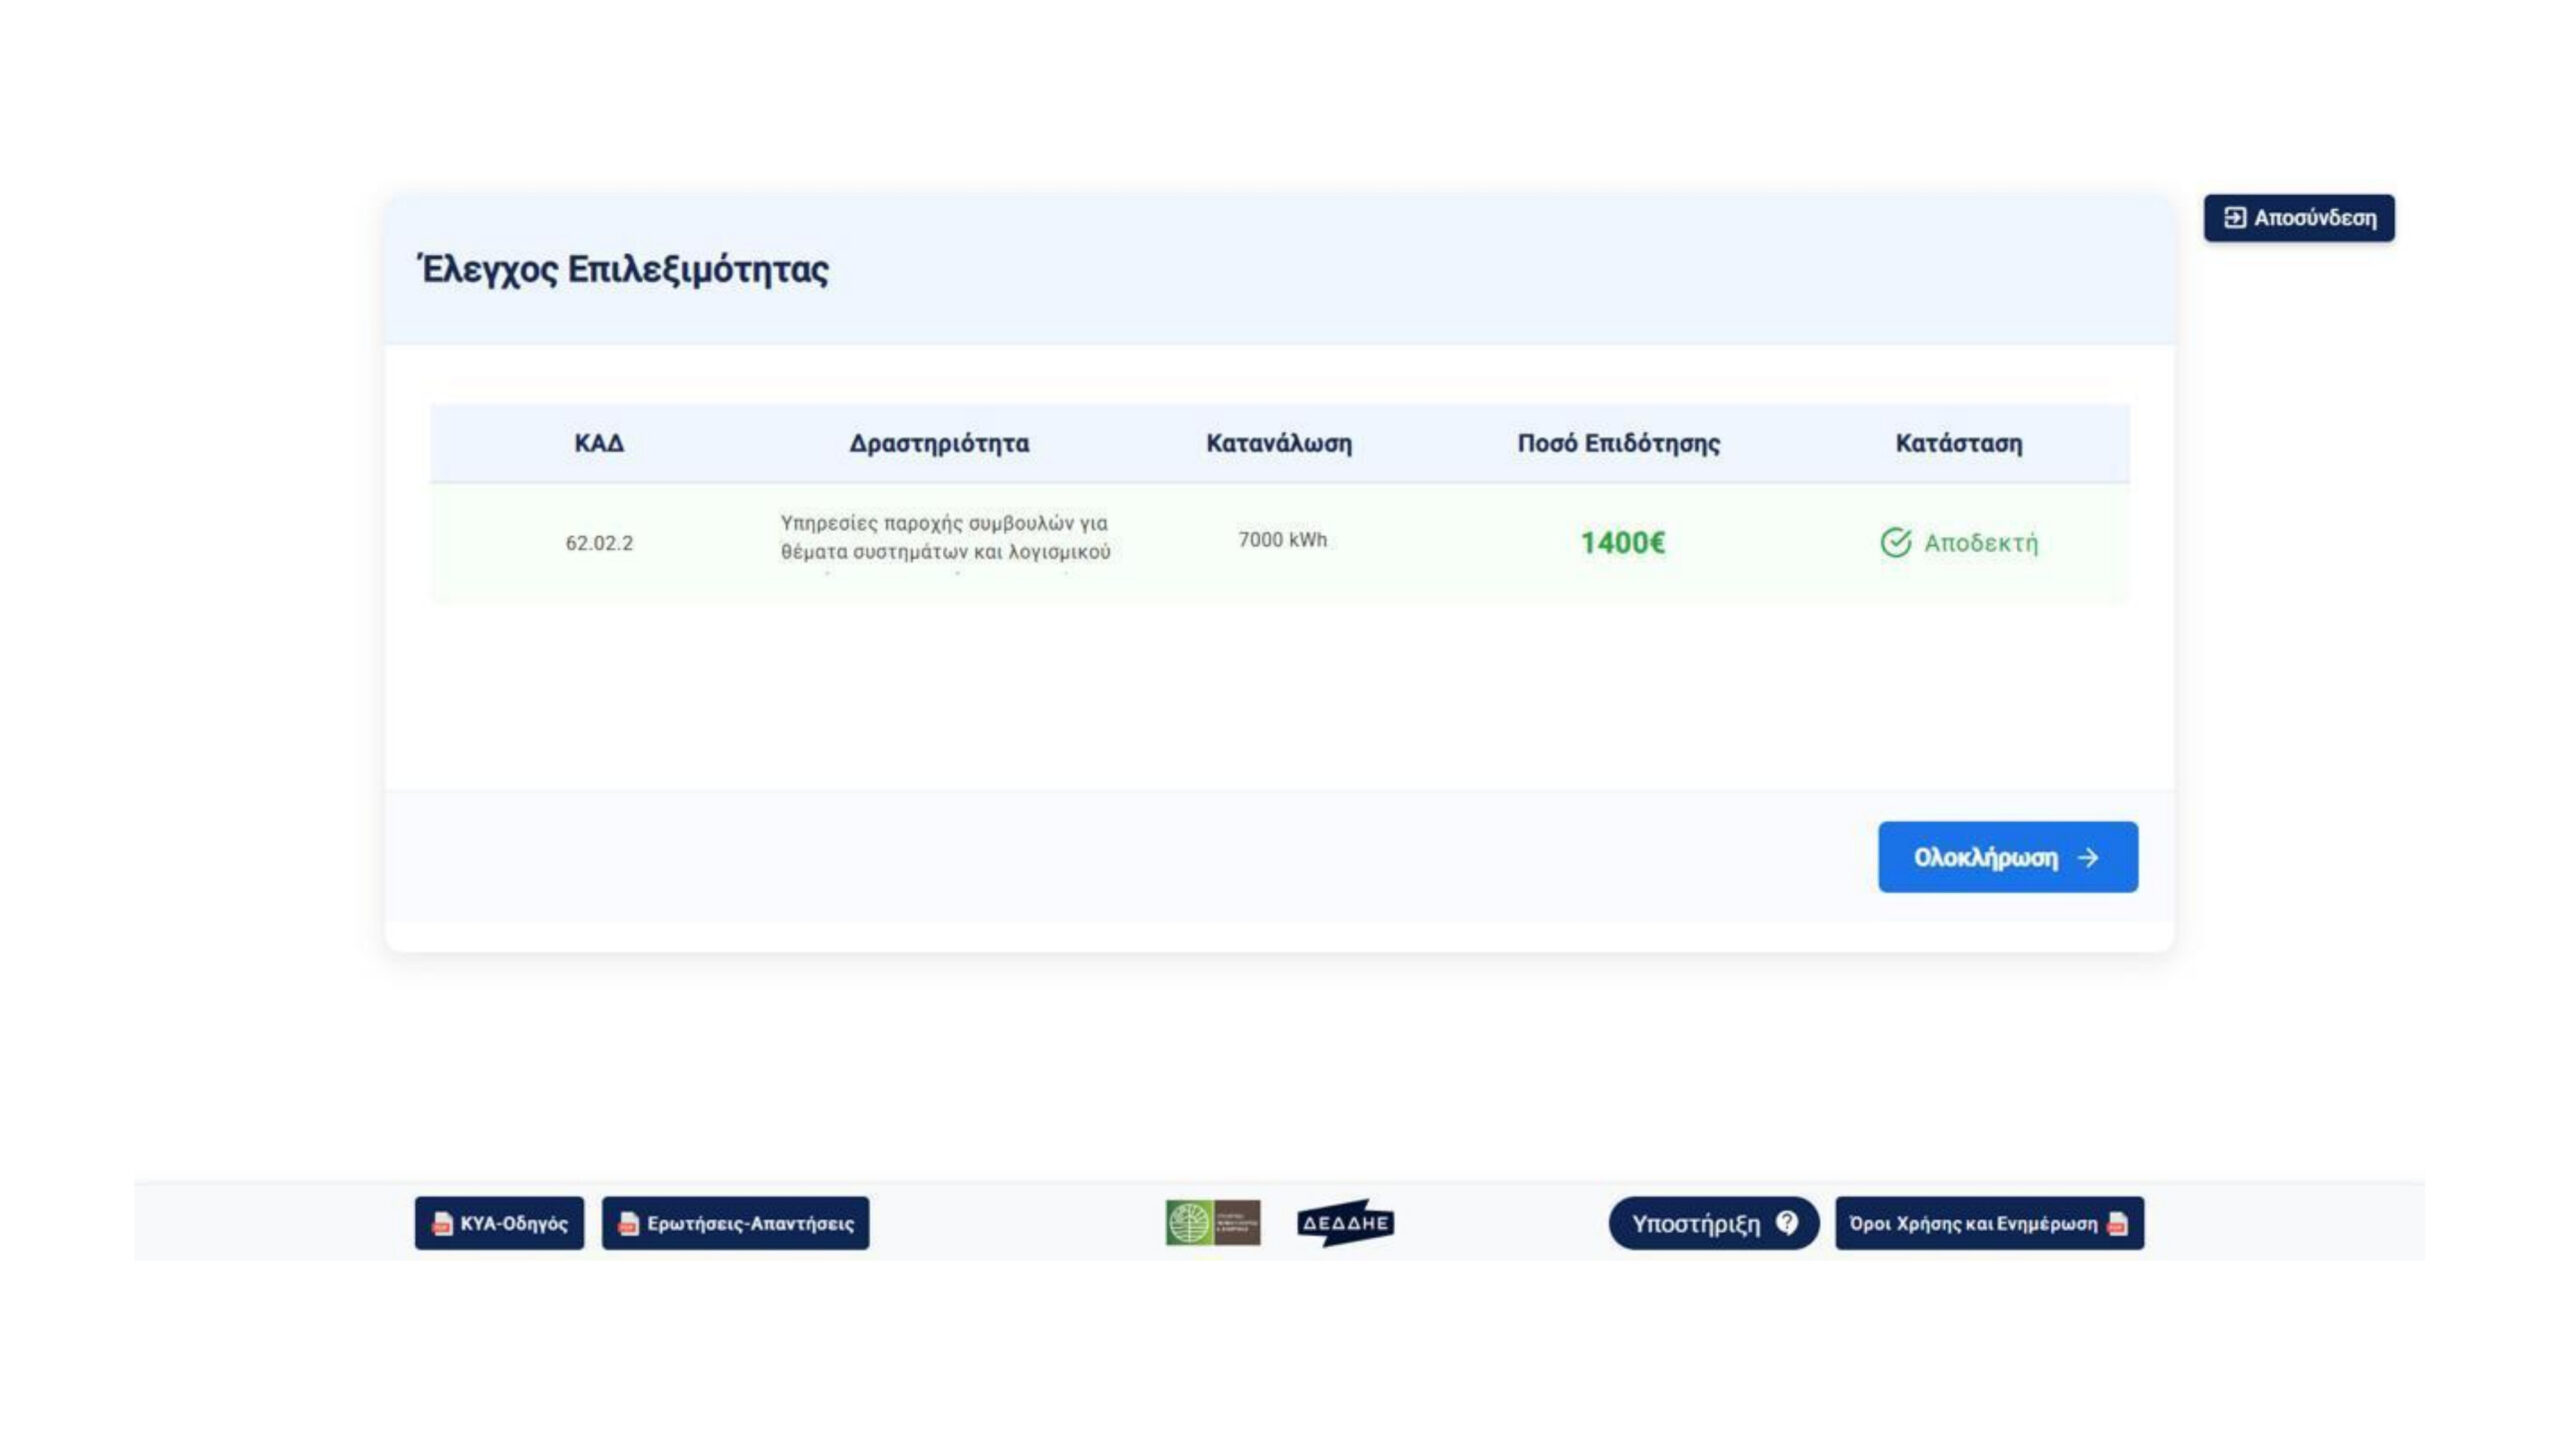Click the 1400€ subsidy amount
Screen dimensions: 2560x1440
1622,543
